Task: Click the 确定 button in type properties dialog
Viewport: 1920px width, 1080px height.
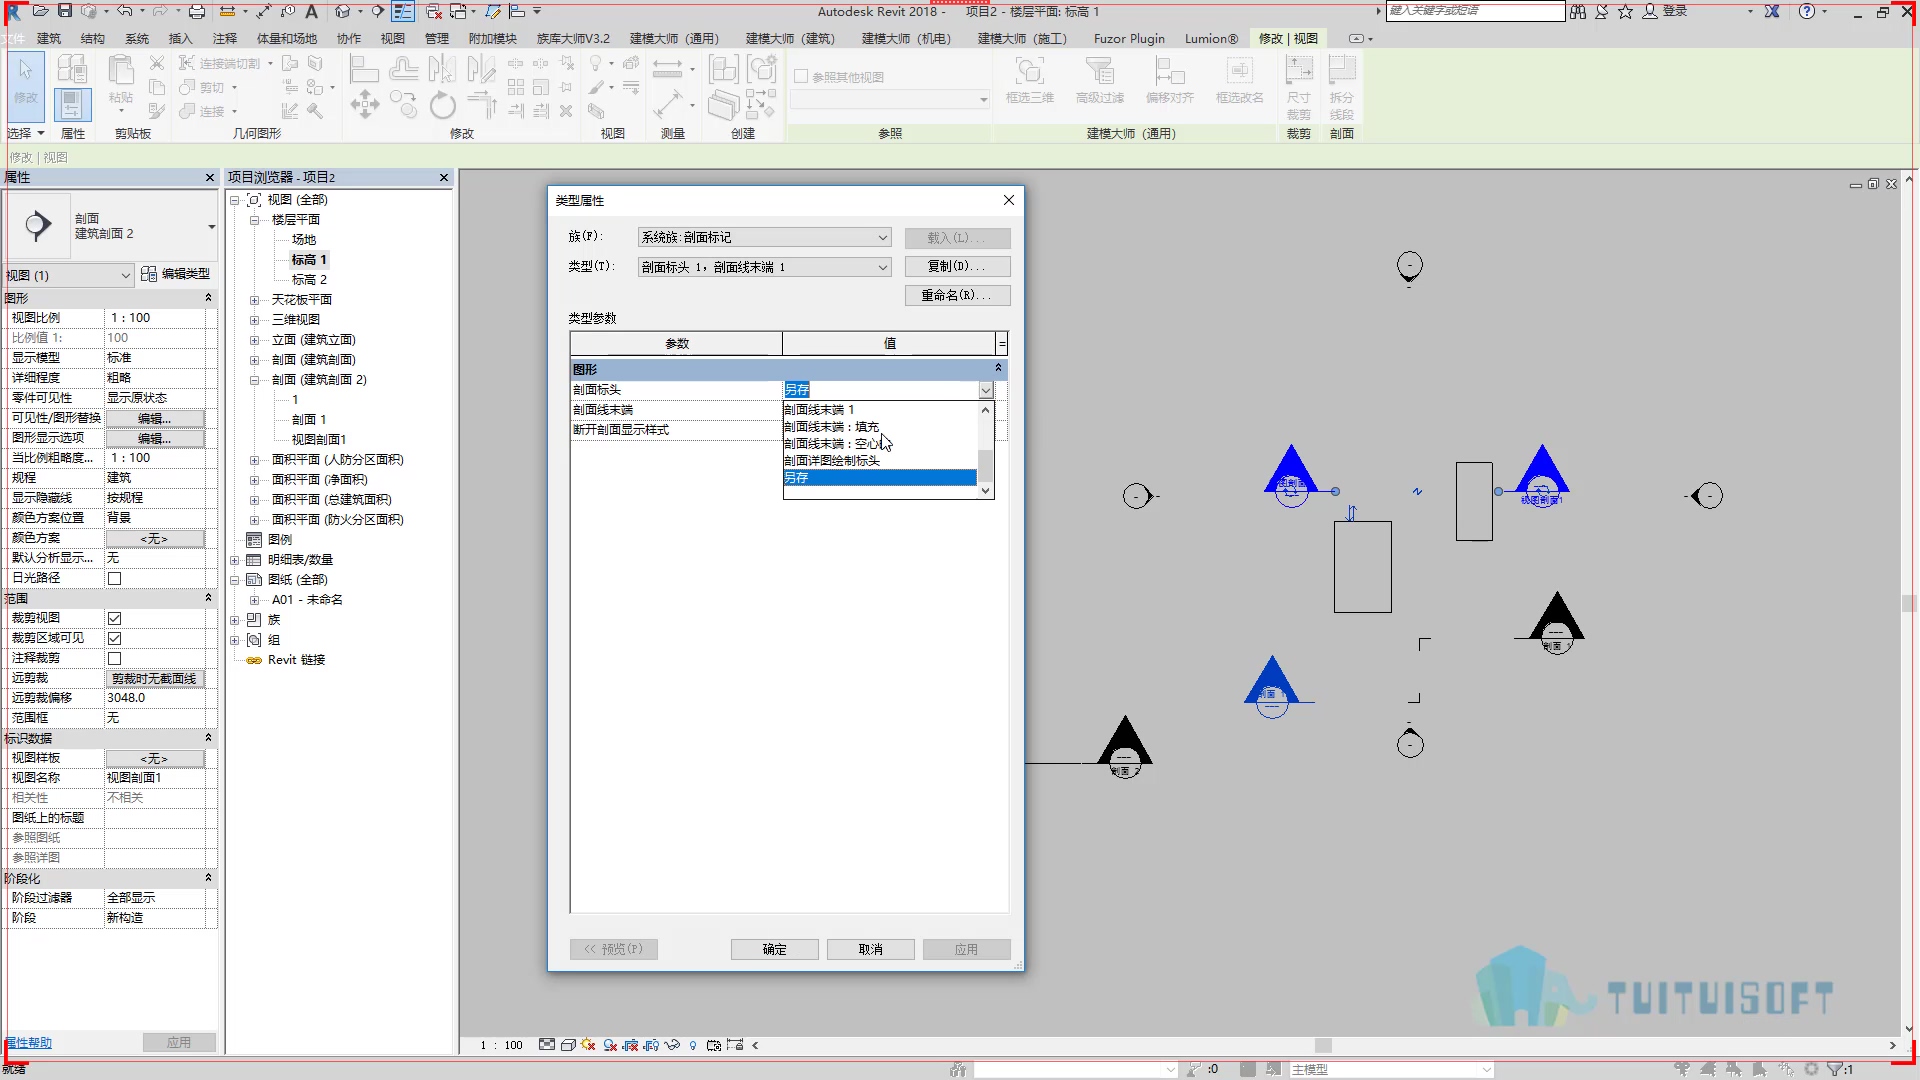Action: point(775,949)
